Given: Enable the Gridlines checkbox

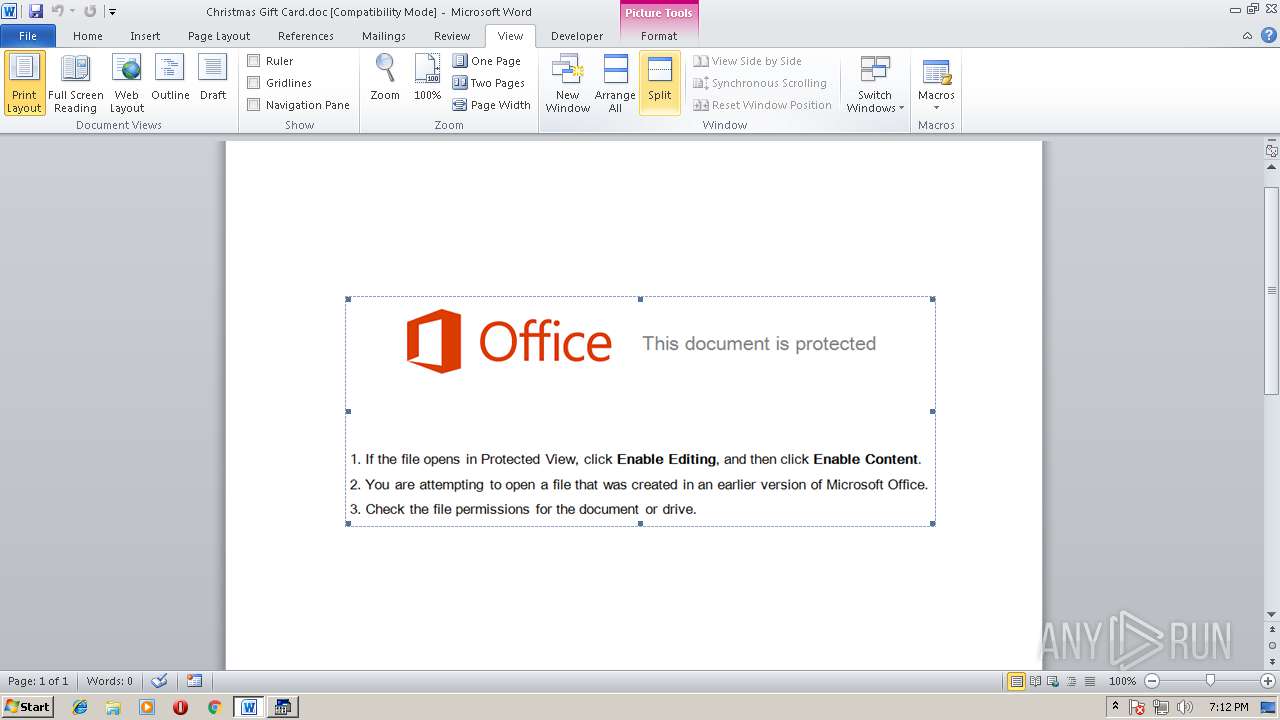Looking at the screenshot, I should click(x=254, y=83).
